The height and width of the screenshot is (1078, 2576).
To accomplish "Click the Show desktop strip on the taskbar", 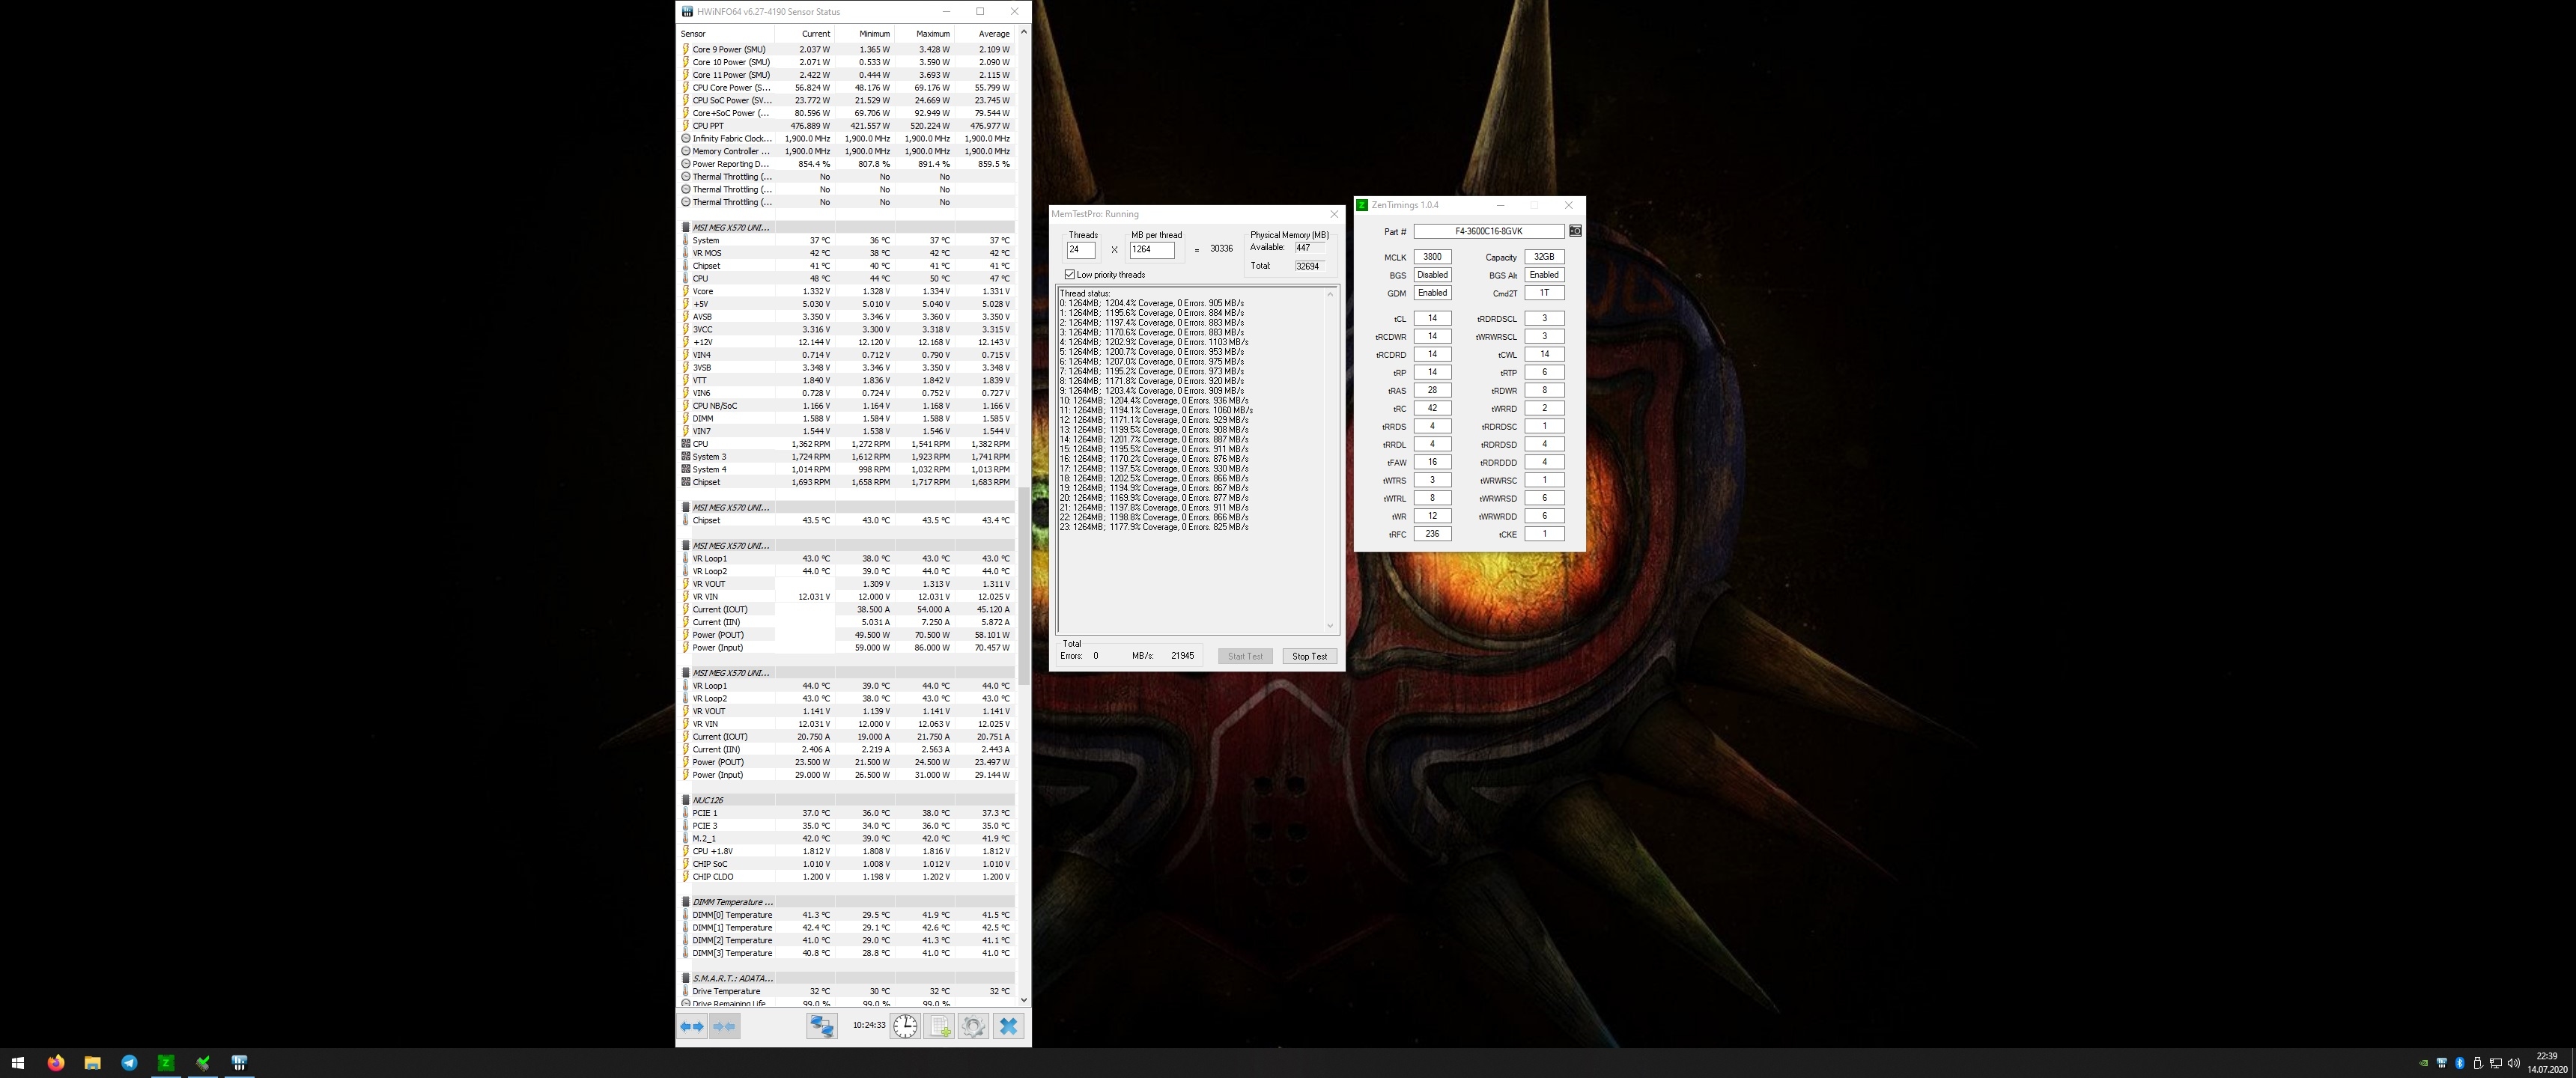I will tap(2573, 1063).
